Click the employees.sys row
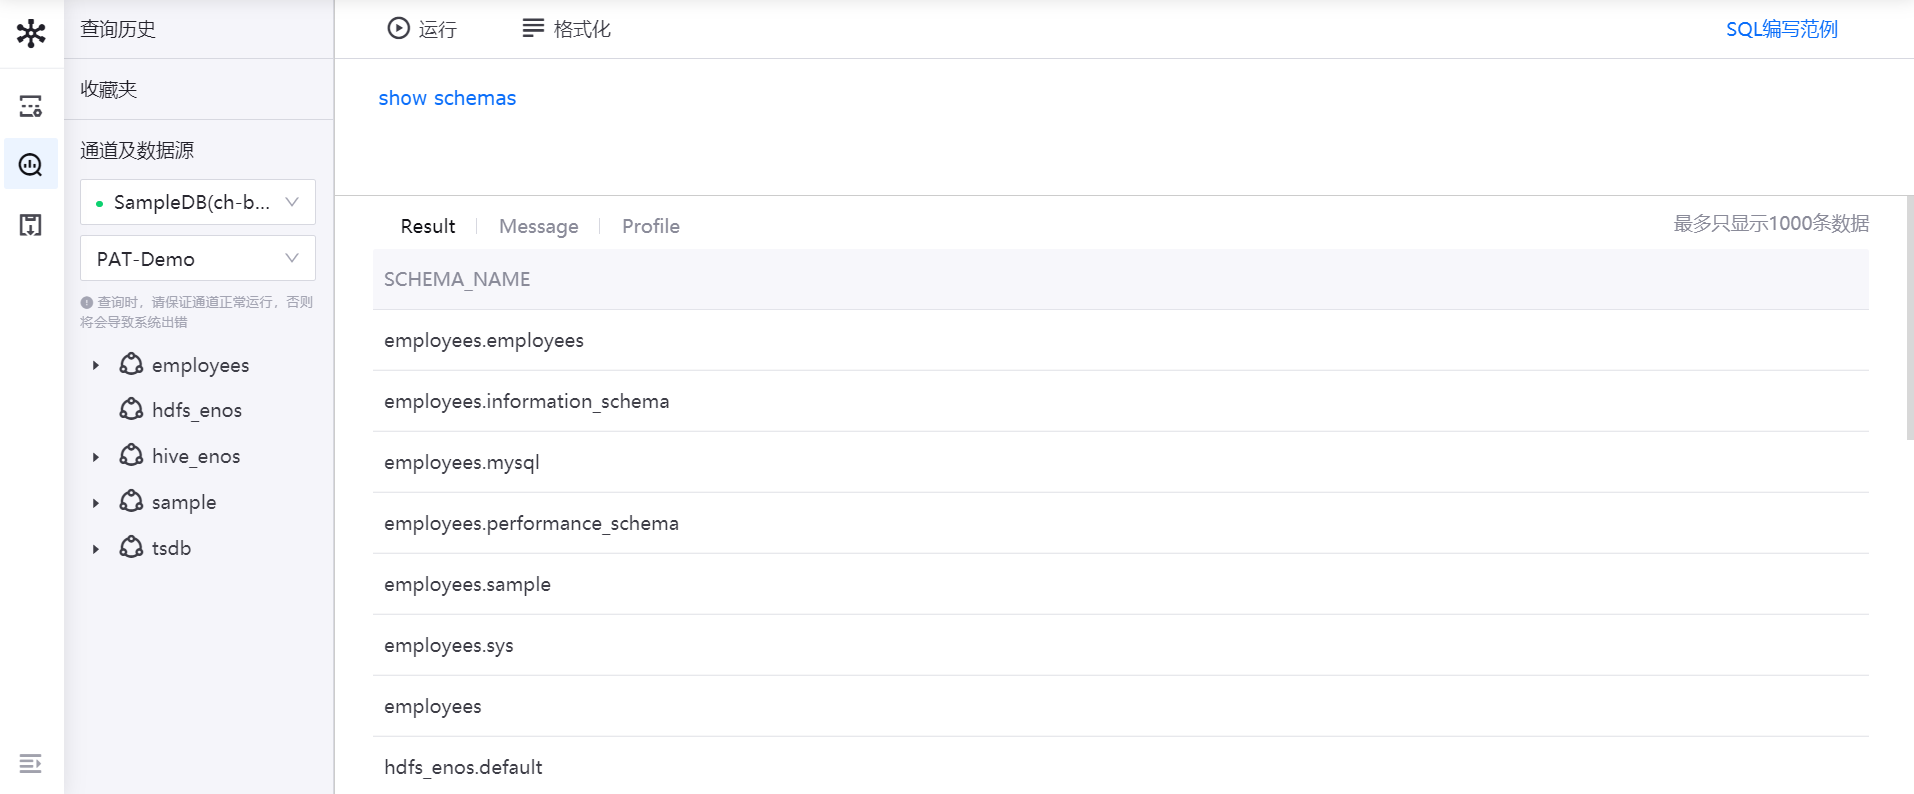 1120,645
